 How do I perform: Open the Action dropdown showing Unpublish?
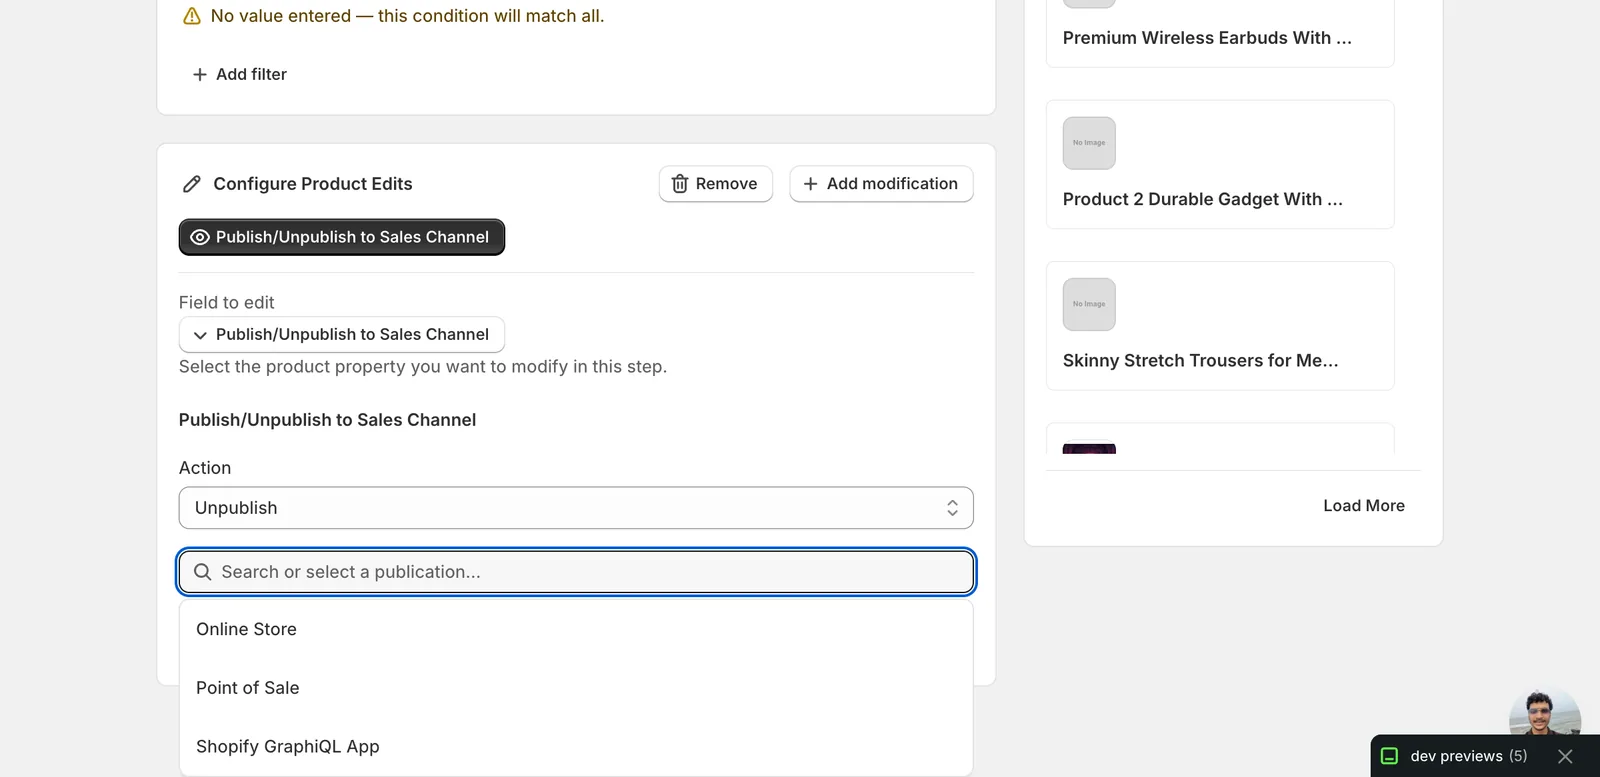click(x=576, y=508)
